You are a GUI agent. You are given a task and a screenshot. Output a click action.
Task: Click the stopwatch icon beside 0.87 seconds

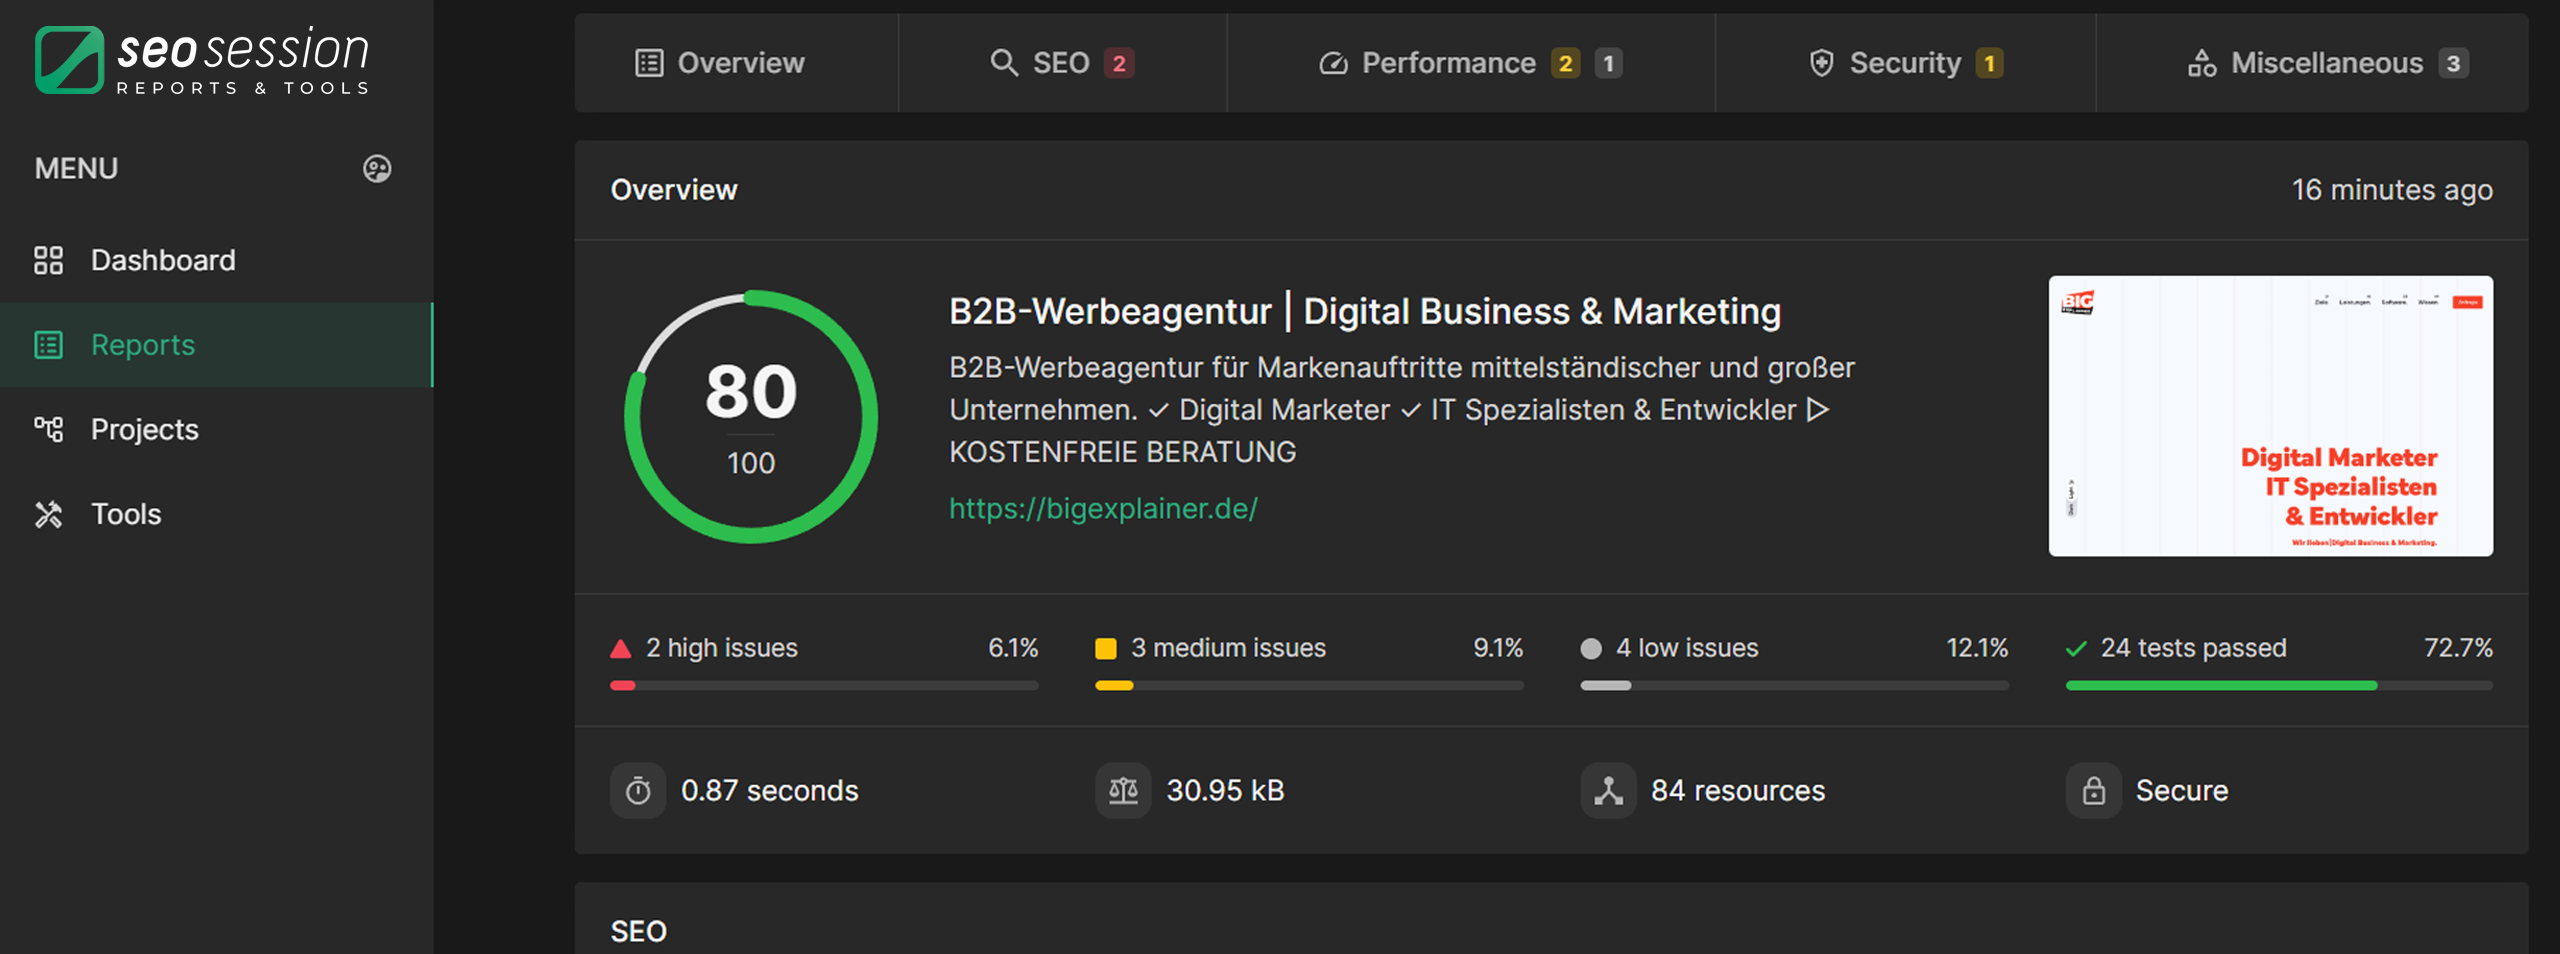coord(638,790)
